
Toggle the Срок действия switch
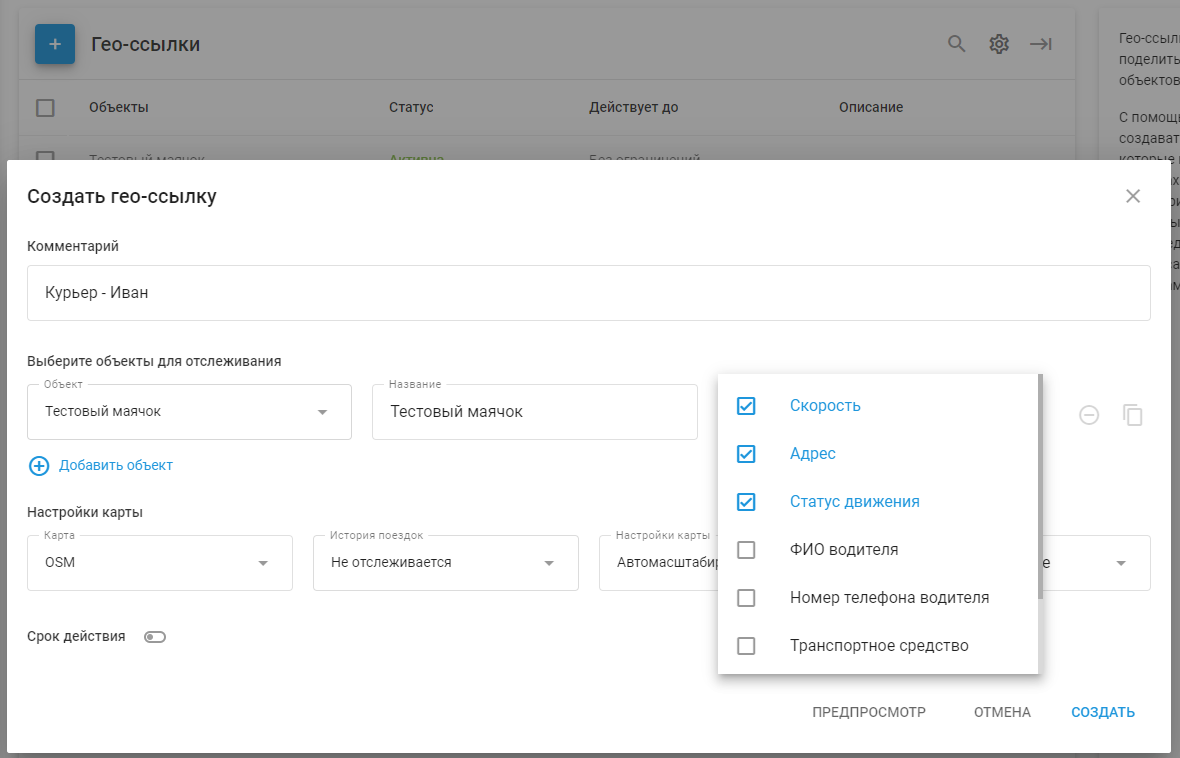pyautogui.click(x=155, y=638)
